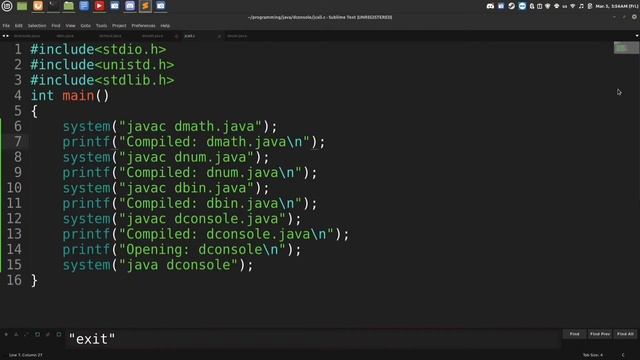640x360 pixels.
Task: Click the find input field containing "exit"
Action: 313,339
